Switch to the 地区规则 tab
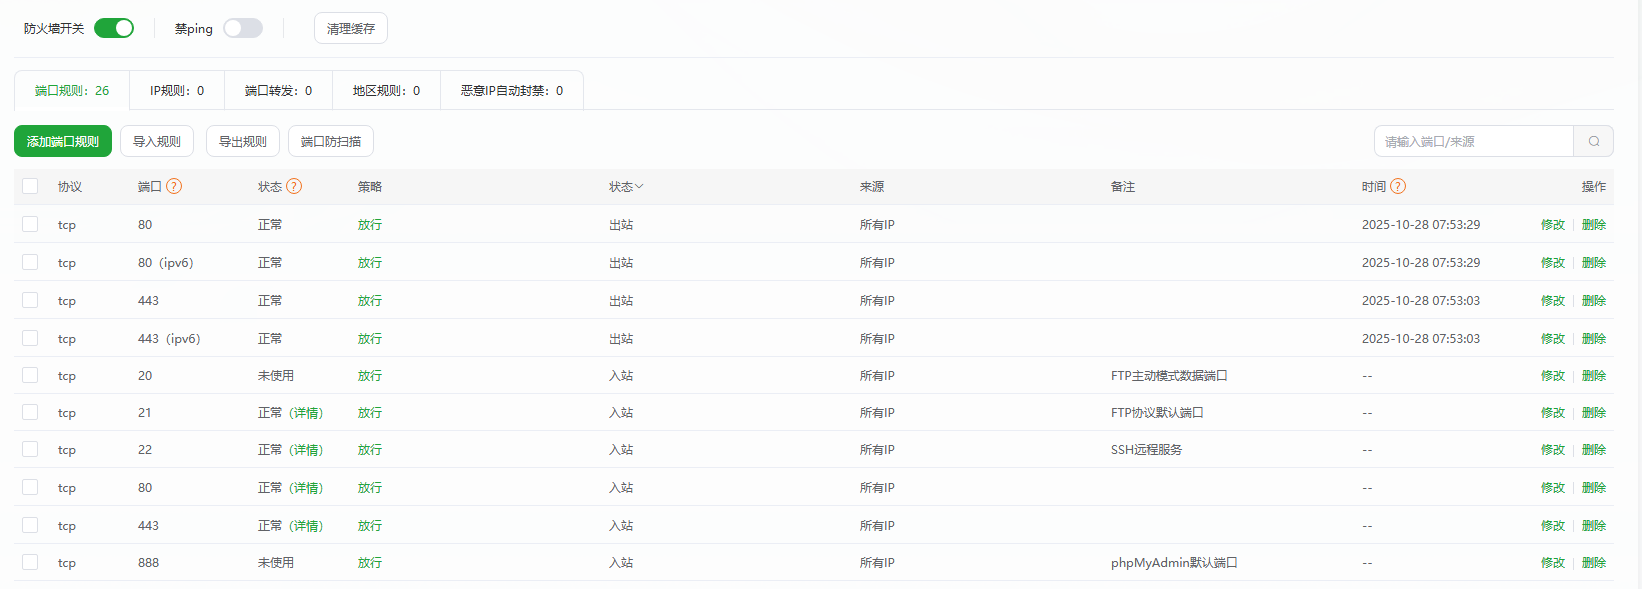1642x589 pixels. click(x=386, y=90)
